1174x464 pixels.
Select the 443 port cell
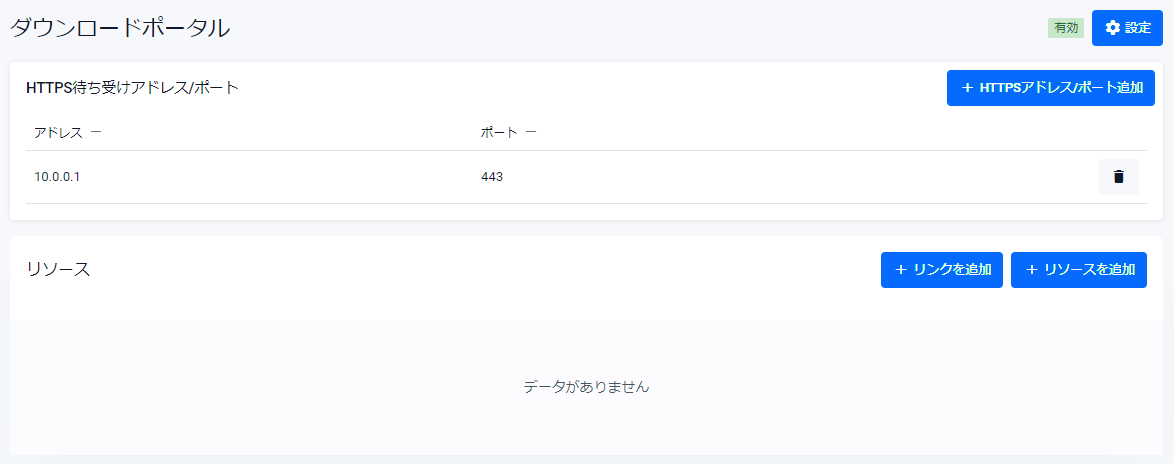click(x=492, y=177)
